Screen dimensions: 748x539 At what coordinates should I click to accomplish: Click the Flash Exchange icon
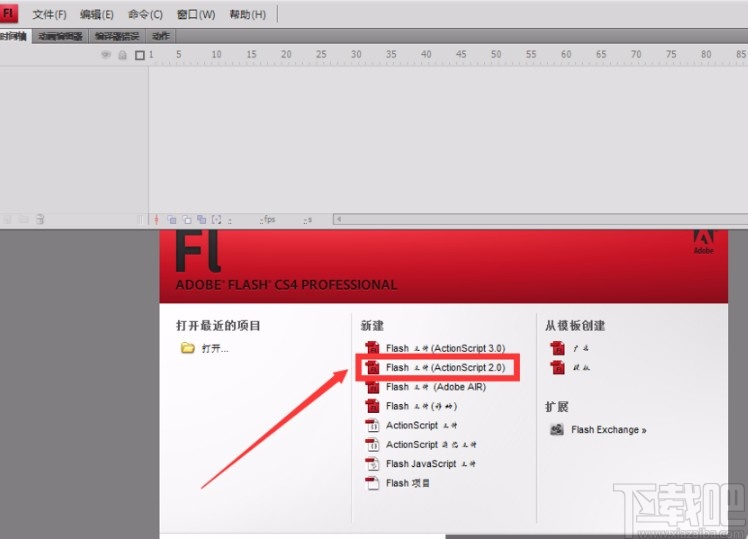pos(557,429)
